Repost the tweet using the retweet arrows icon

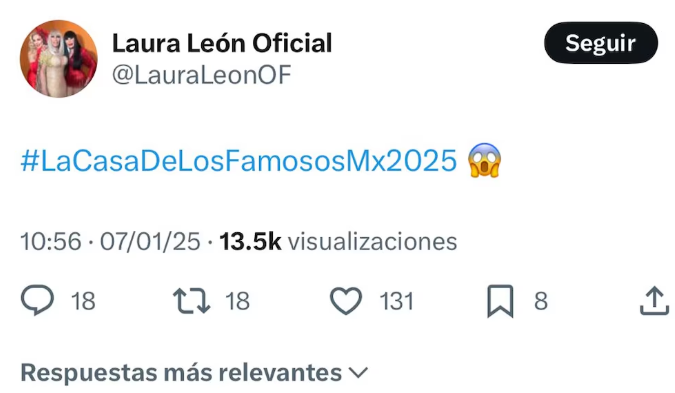coord(192,300)
